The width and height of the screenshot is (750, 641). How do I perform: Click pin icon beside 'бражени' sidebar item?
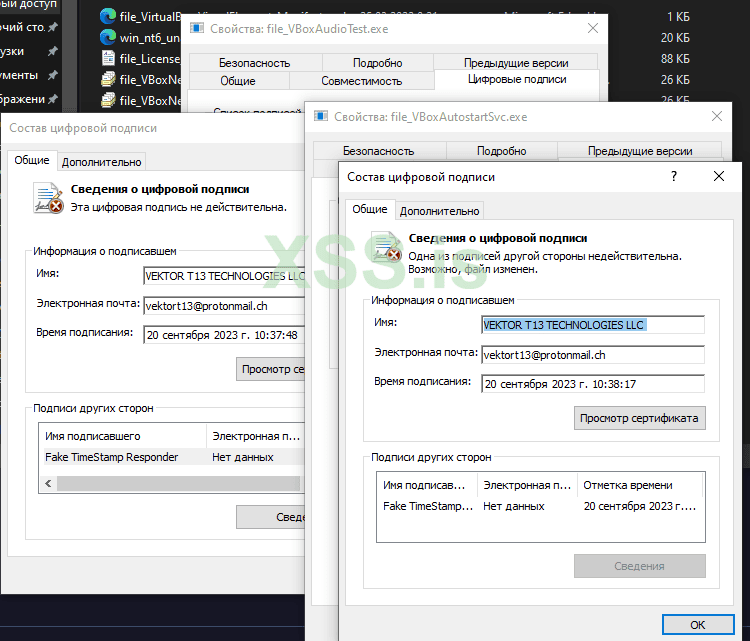tap(53, 99)
